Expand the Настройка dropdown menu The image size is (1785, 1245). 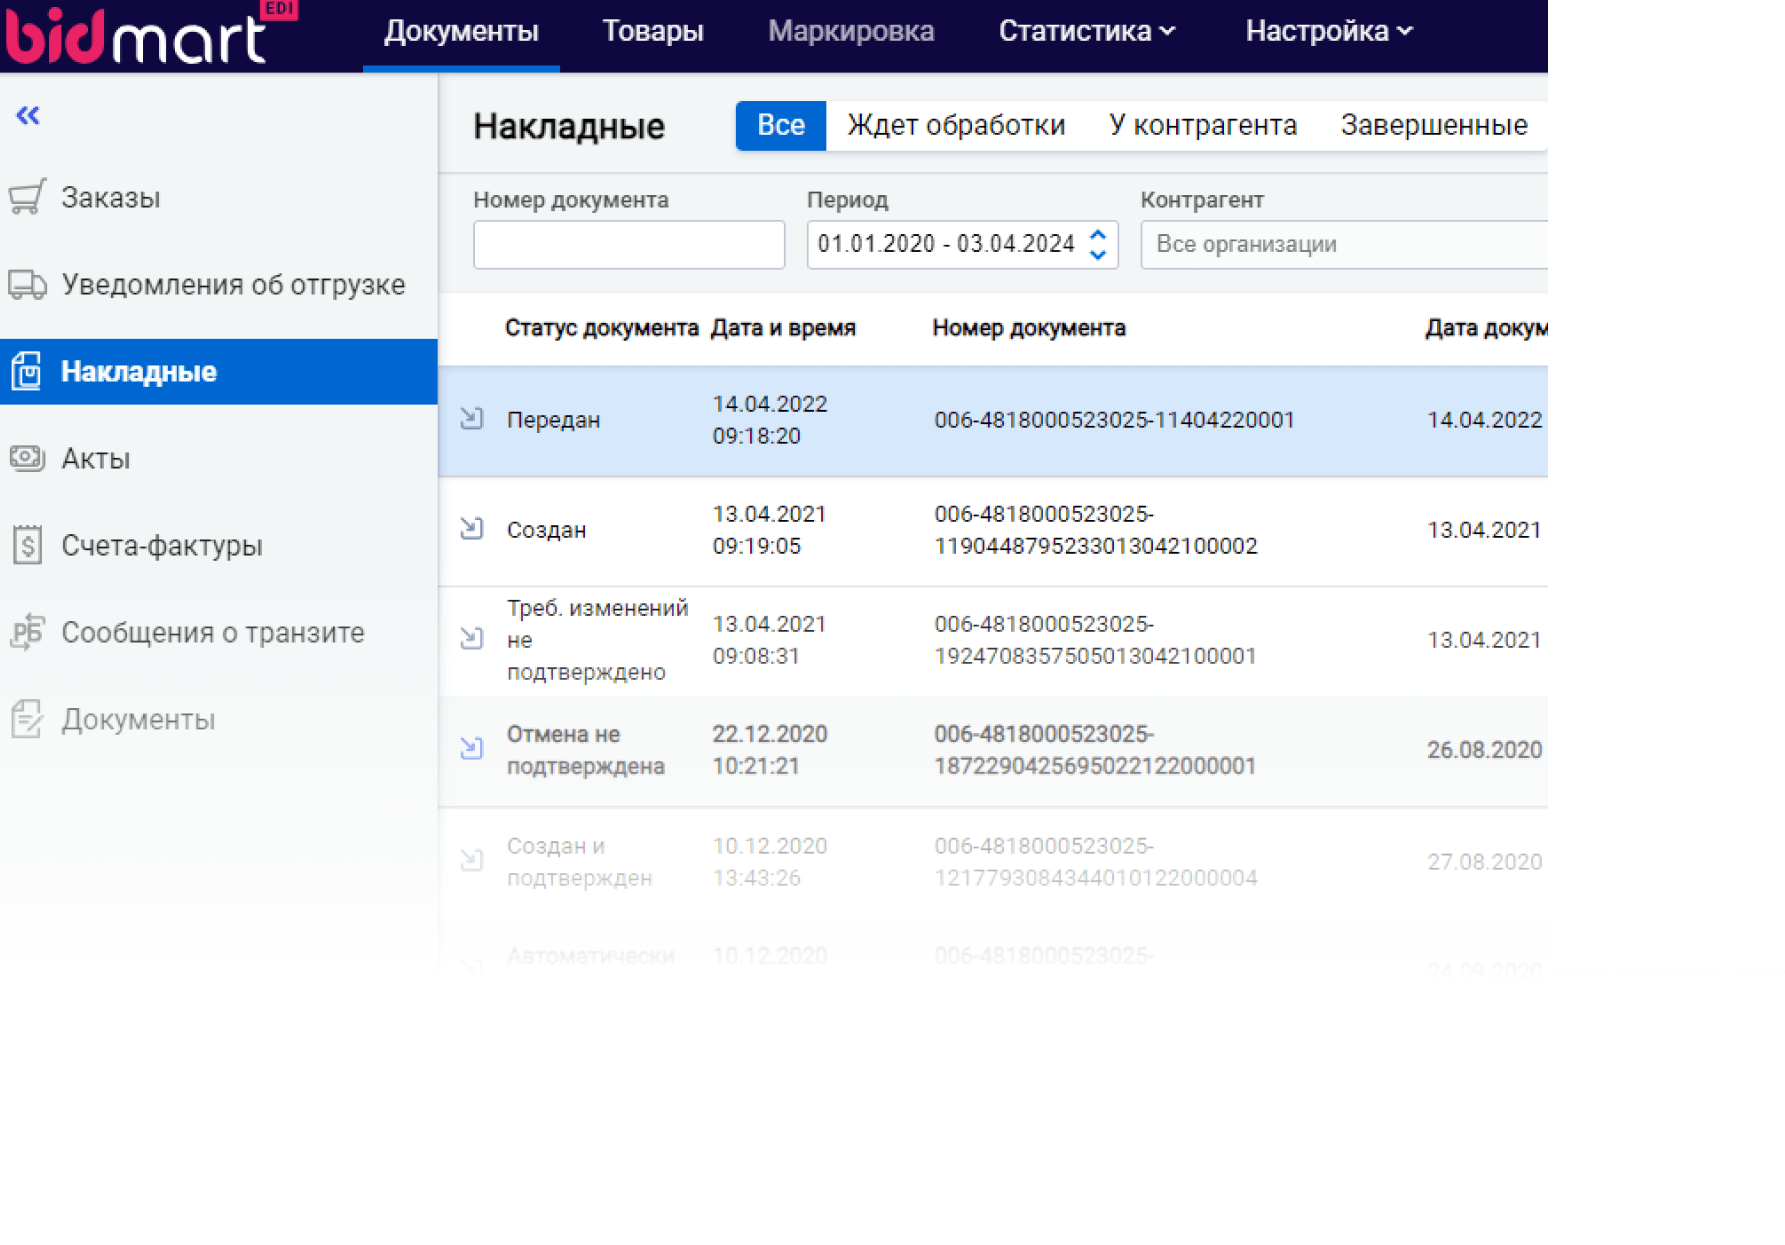[x=1328, y=32]
